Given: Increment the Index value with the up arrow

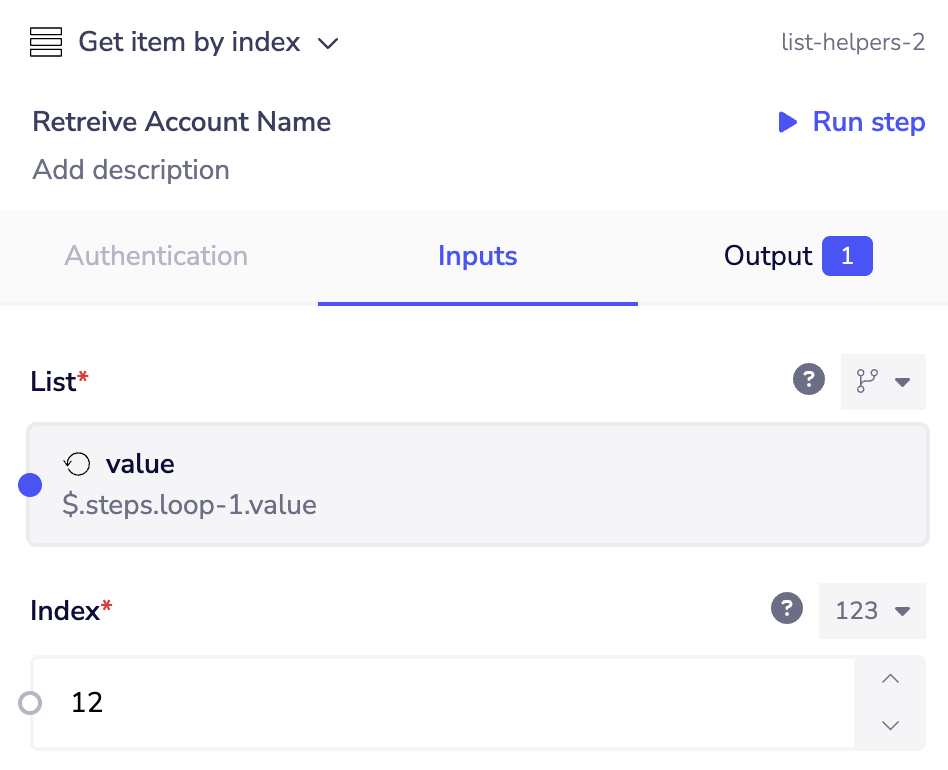Looking at the screenshot, I should point(890,679).
